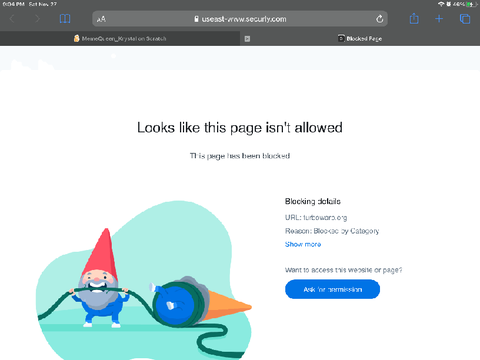Open the aA reader text menu
Viewport: 480px width, 360px height.
pos(101,19)
